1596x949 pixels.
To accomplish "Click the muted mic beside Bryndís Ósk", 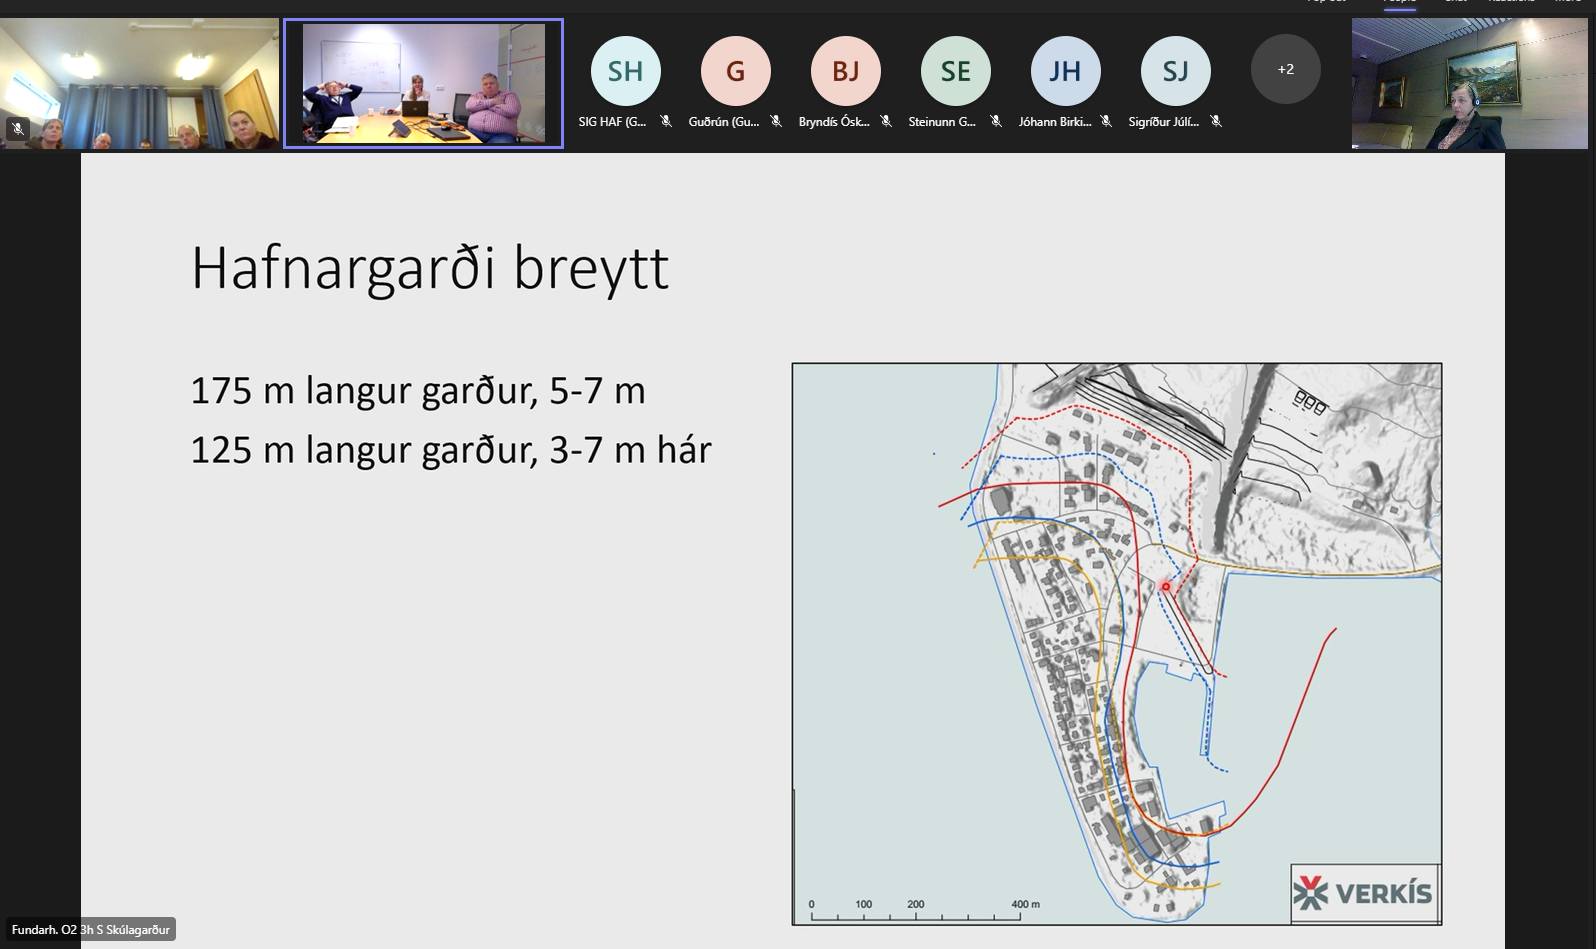I will [886, 122].
